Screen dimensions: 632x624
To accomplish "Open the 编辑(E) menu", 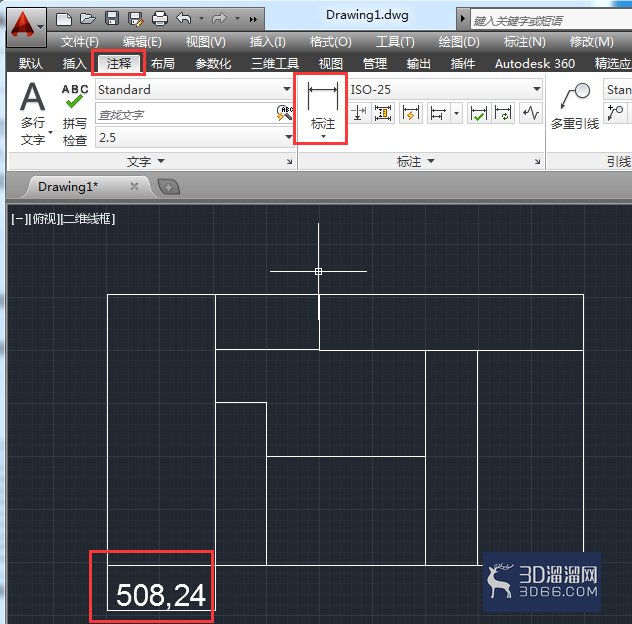I will [142, 42].
